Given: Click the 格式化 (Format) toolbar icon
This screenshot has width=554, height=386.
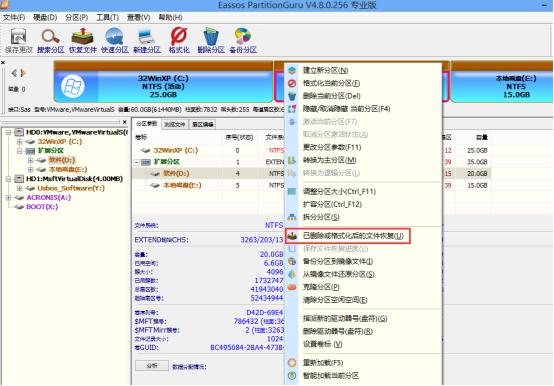Looking at the screenshot, I should coord(179,40).
